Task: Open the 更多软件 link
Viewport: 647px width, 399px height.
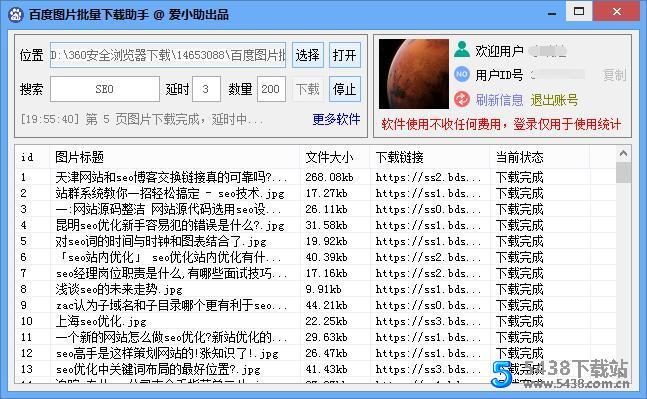Action: pyautogui.click(x=336, y=120)
